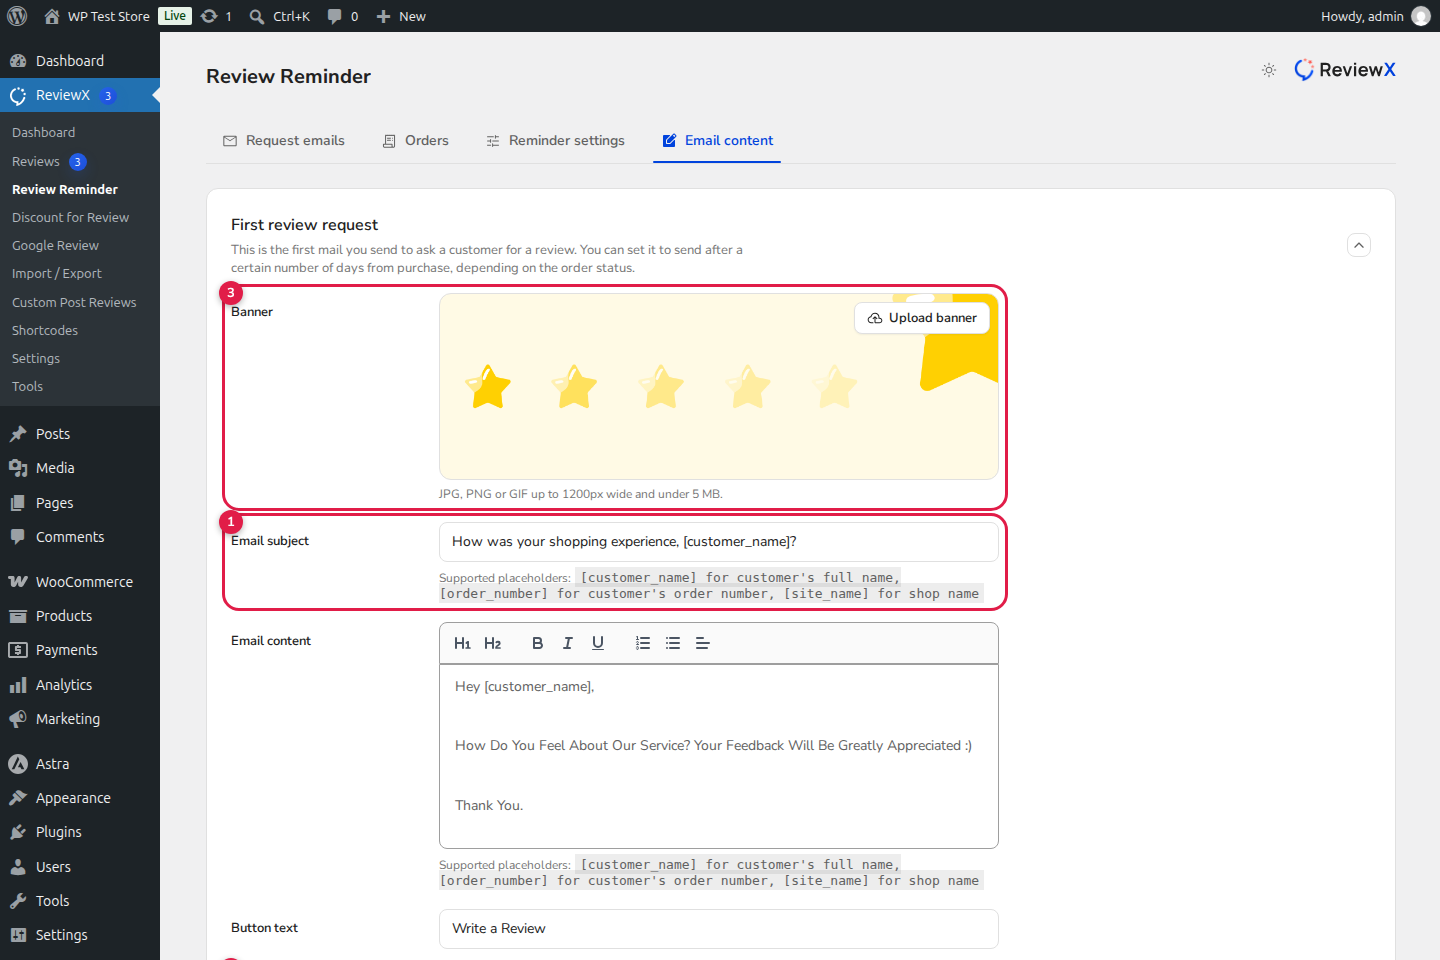Select the Email content tab
Image resolution: width=1440 pixels, height=960 pixels.
[x=717, y=141]
